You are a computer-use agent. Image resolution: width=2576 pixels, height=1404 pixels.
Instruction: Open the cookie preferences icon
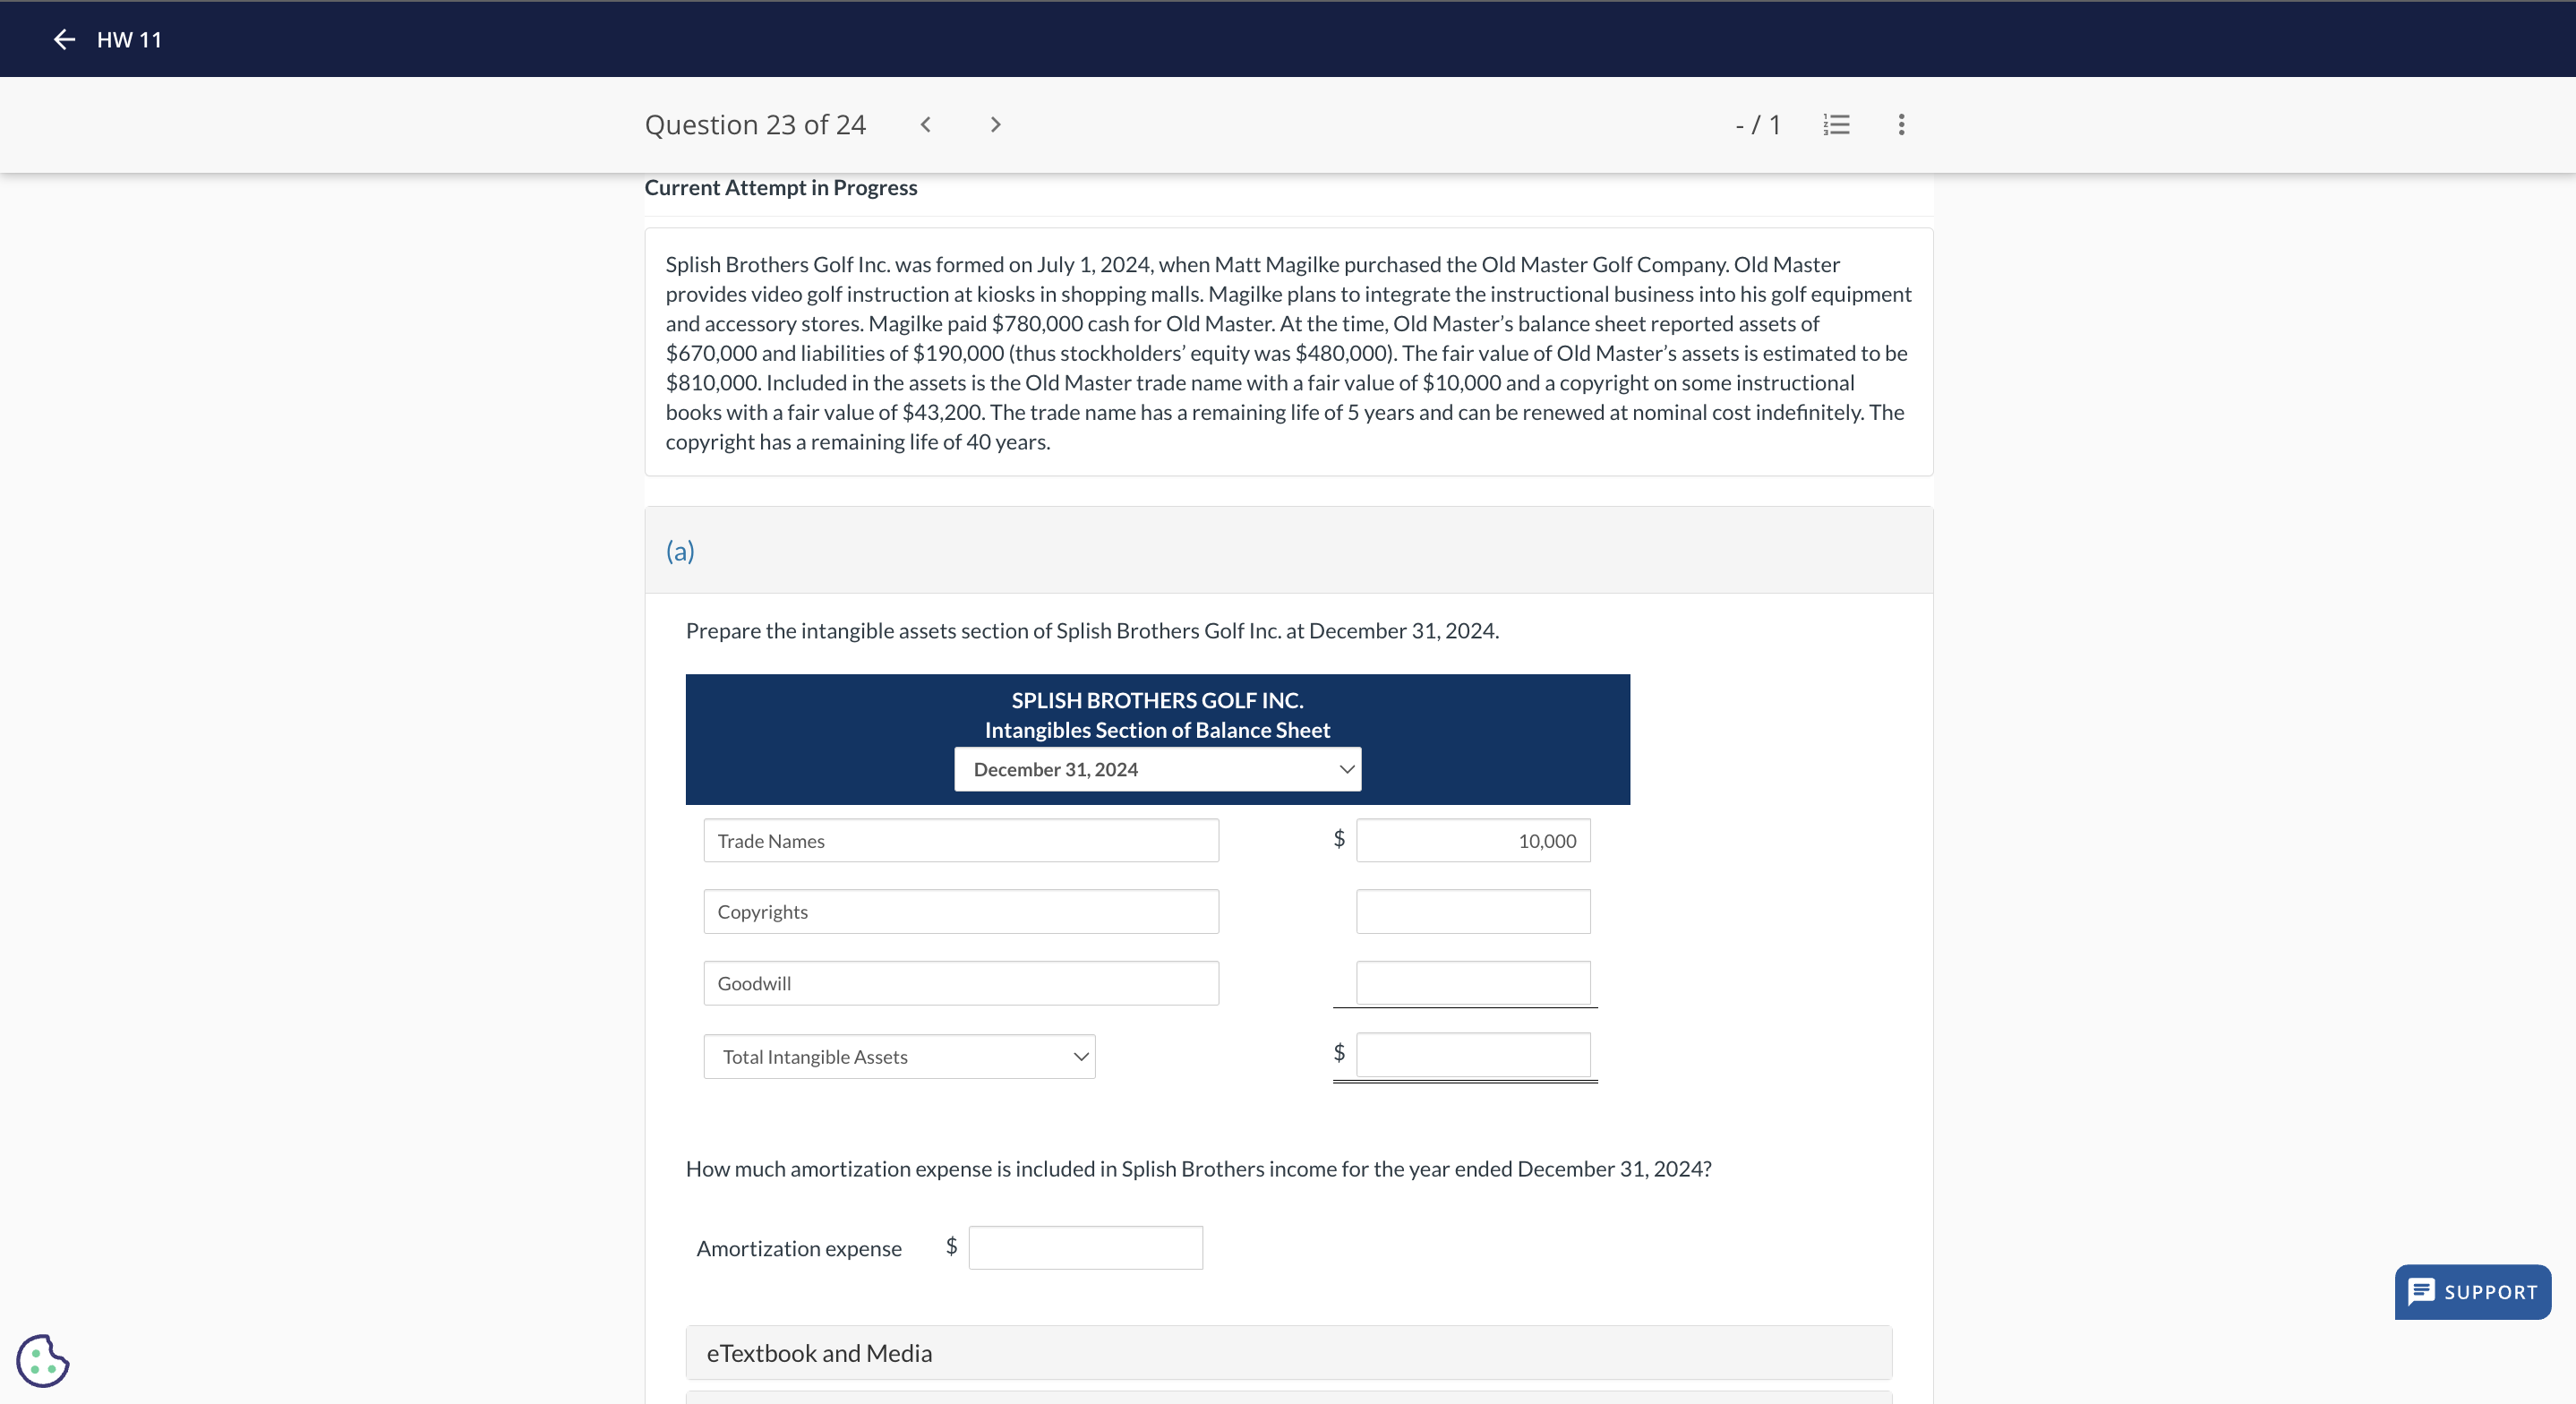(x=43, y=1360)
